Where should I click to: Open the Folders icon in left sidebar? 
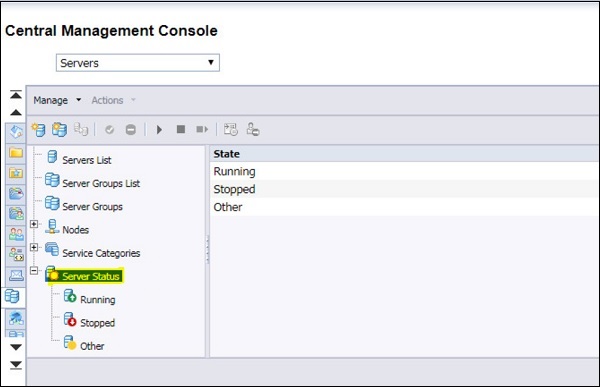coord(16,153)
